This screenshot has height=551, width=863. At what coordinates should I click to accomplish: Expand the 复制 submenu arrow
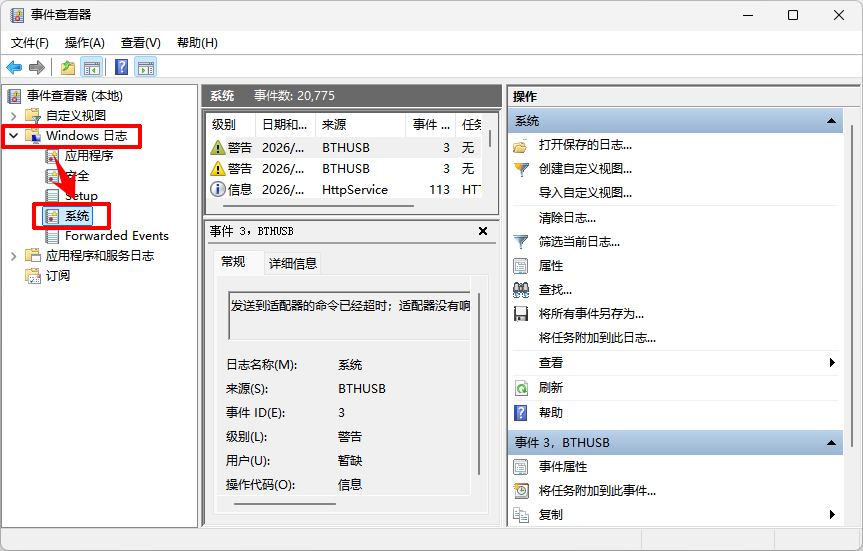832,515
